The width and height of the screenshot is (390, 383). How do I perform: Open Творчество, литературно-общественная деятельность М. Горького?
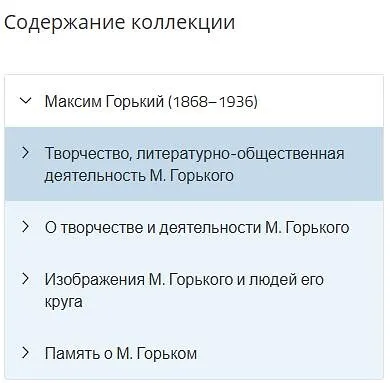(194, 164)
